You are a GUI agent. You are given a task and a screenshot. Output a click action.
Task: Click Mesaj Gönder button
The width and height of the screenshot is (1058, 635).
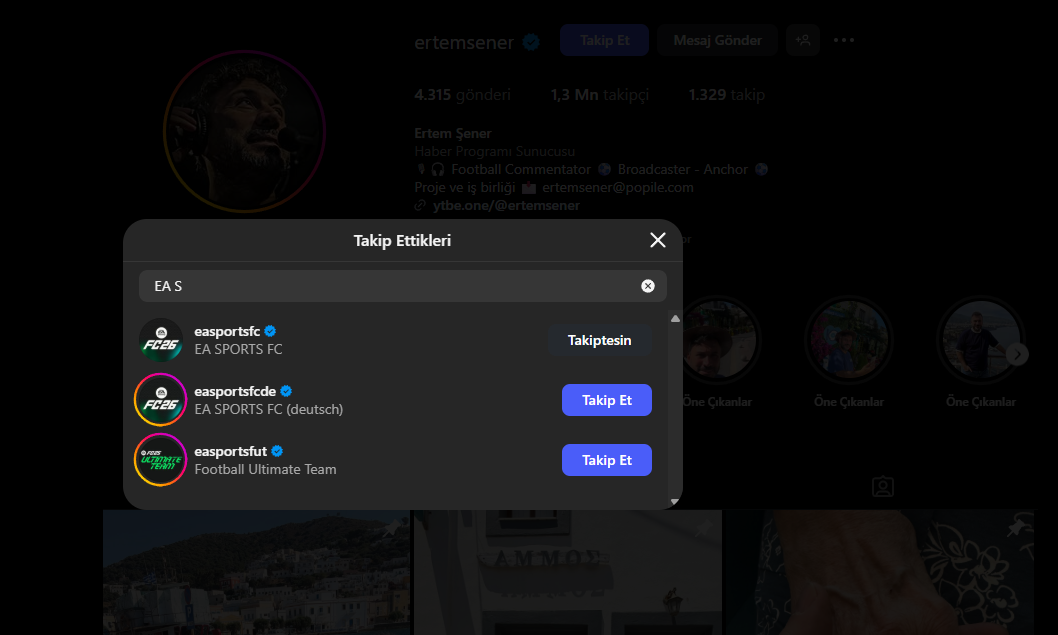(x=717, y=40)
